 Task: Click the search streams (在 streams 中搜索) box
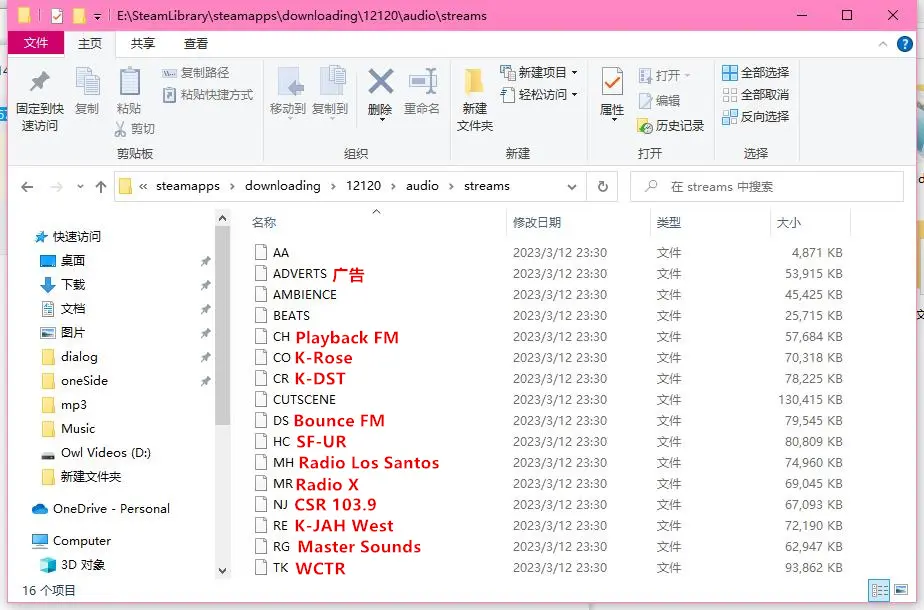point(767,187)
